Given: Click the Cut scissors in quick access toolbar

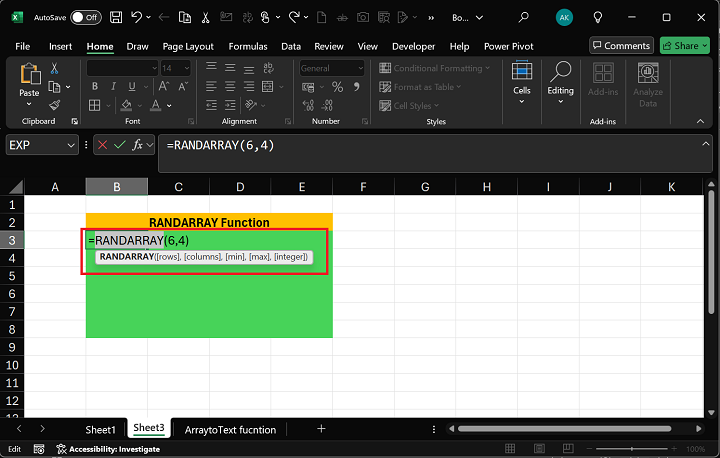Looking at the screenshot, I should (x=205, y=17).
